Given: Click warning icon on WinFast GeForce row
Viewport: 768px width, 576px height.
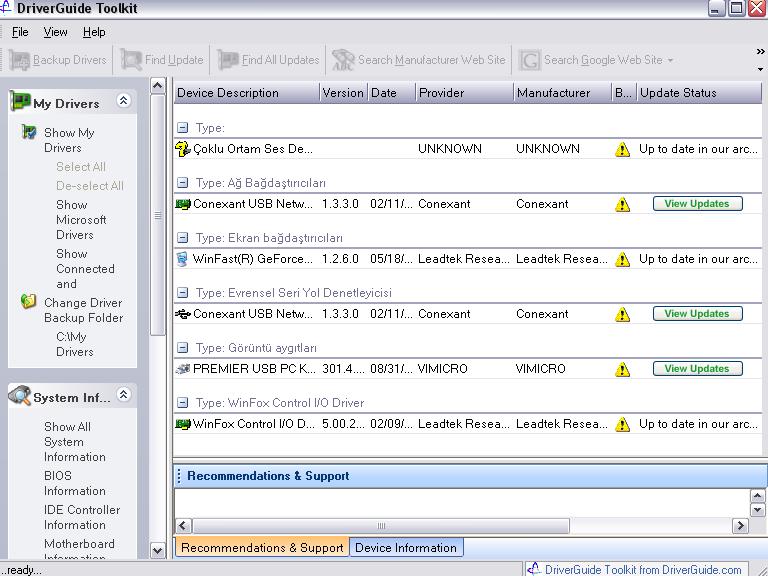Looking at the screenshot, I should point(623,259).
